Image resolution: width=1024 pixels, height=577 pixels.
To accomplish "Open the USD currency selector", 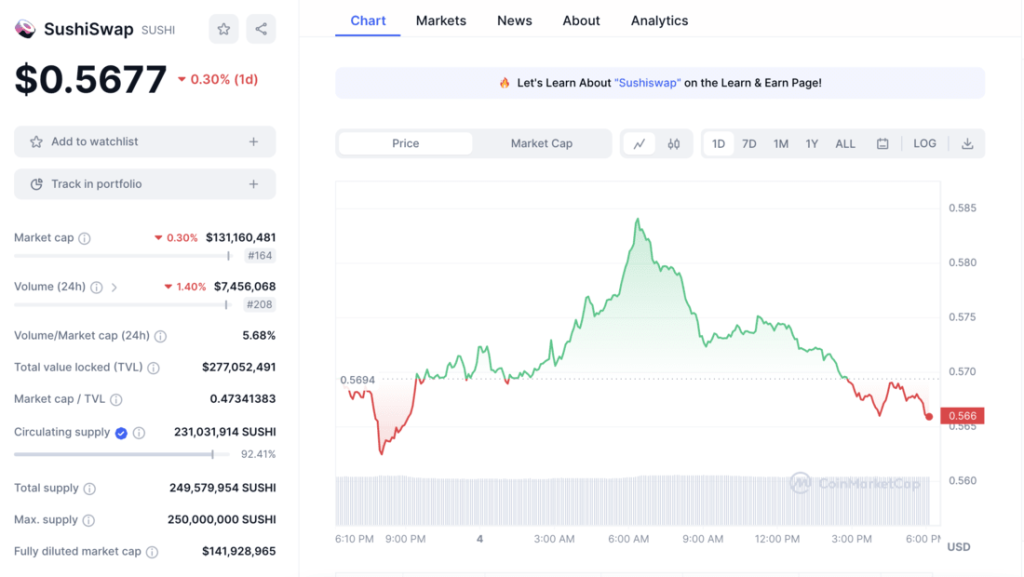I will [x=957, y=547].
